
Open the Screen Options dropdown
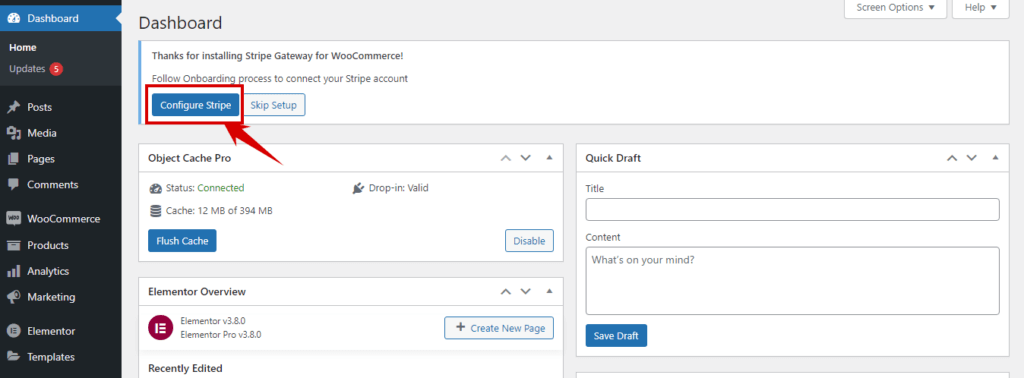pos(895,8)
